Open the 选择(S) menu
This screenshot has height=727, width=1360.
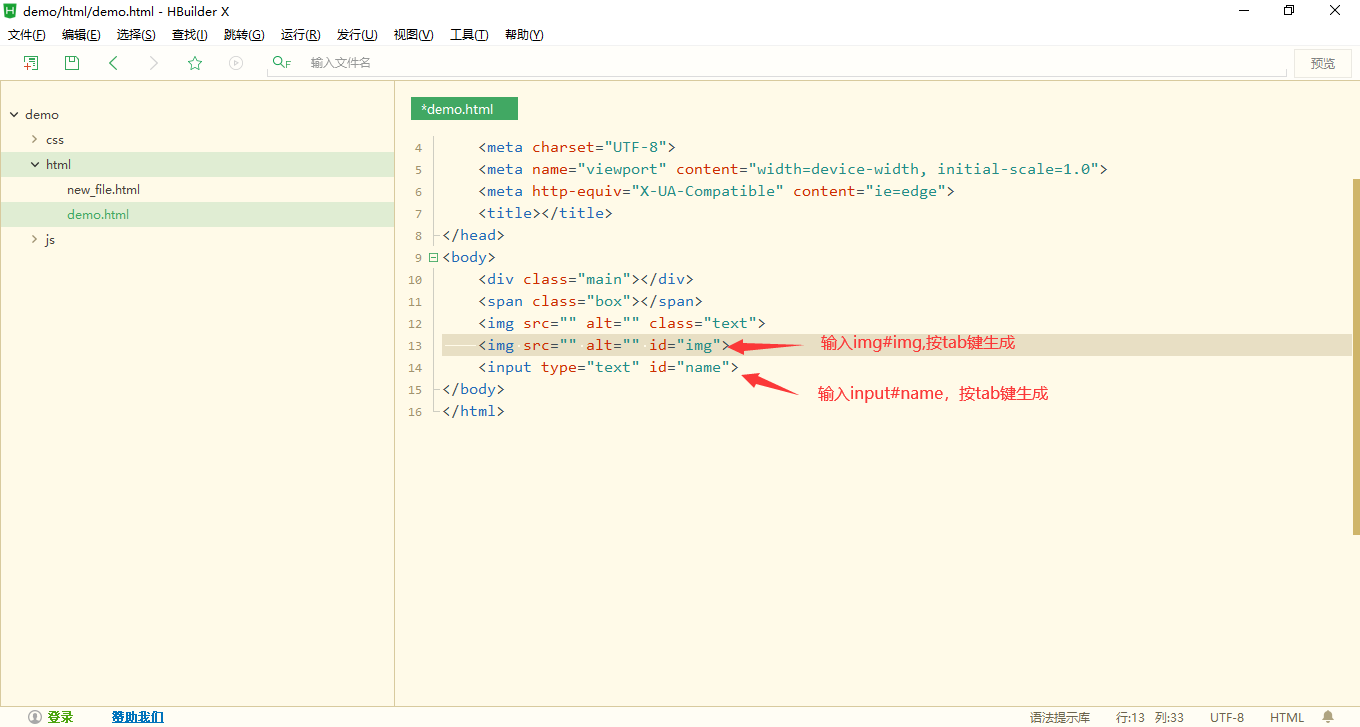136,35
